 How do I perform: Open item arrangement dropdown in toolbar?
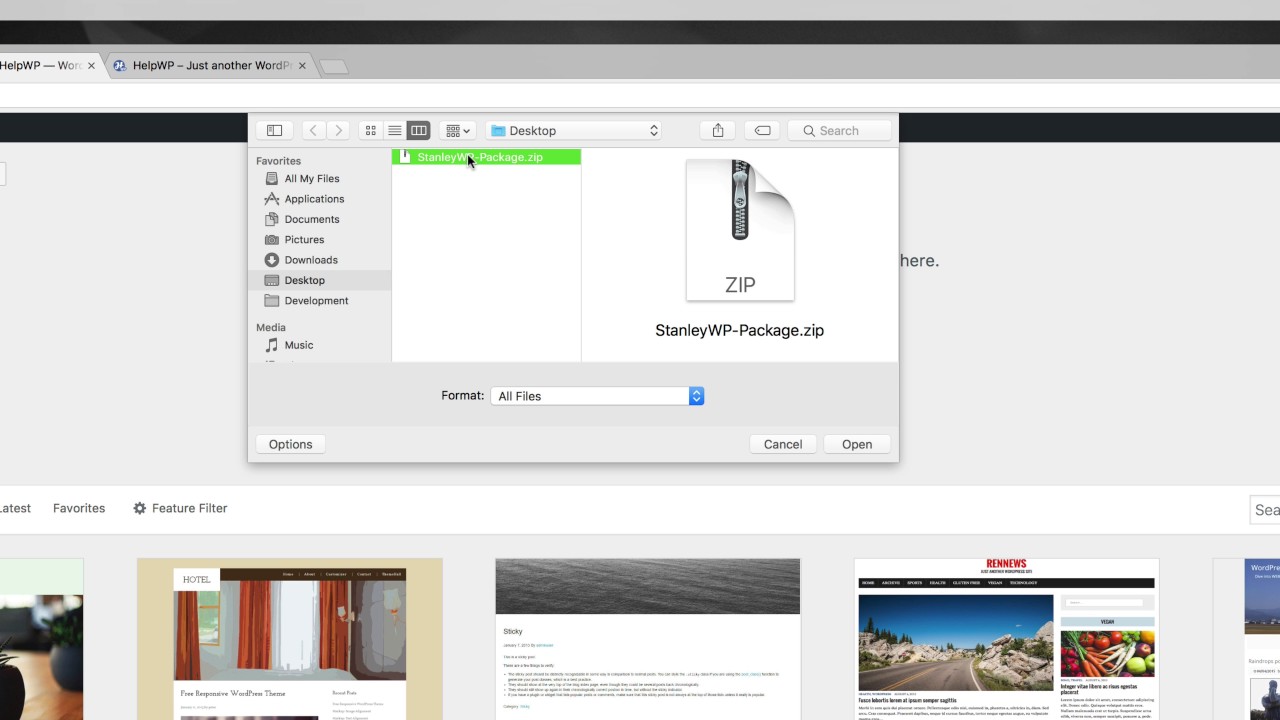(x=457, y=130)
